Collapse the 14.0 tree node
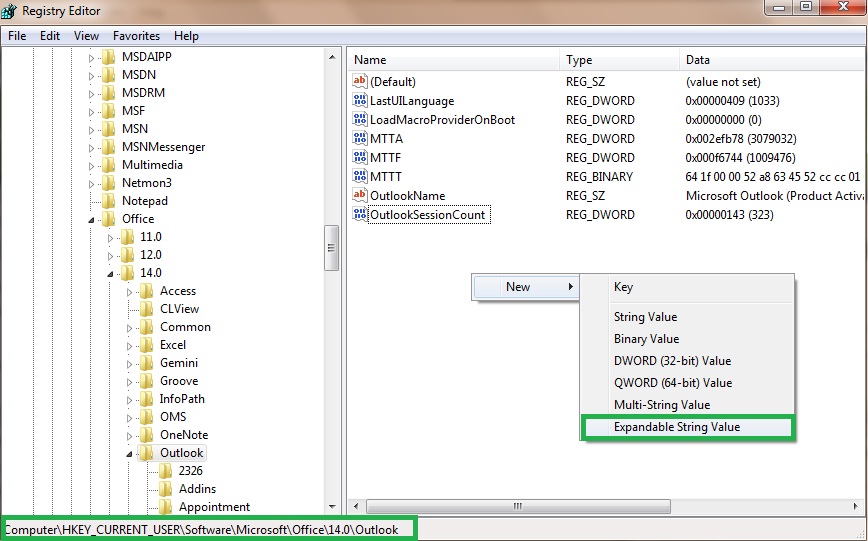The image size is (868, 541). pos(110,274)
